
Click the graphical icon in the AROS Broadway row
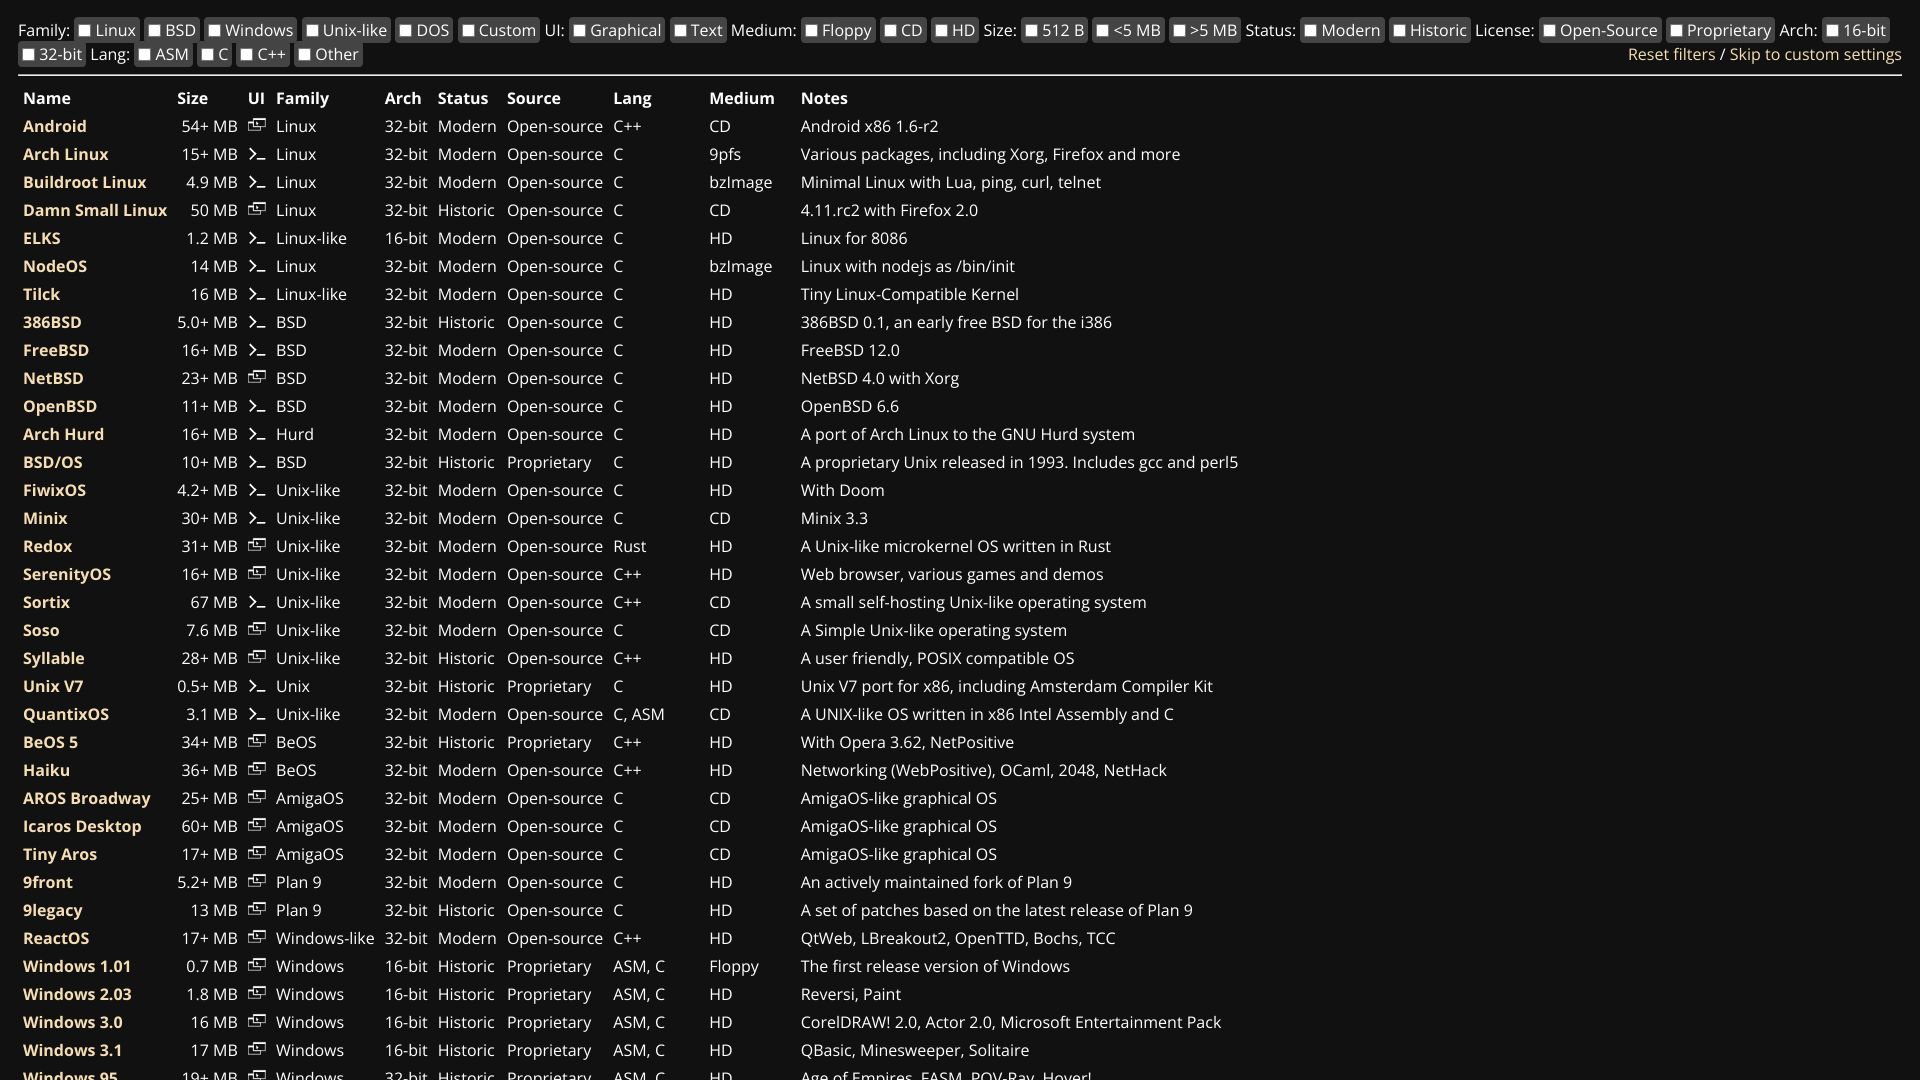click(x=257, y=798)
